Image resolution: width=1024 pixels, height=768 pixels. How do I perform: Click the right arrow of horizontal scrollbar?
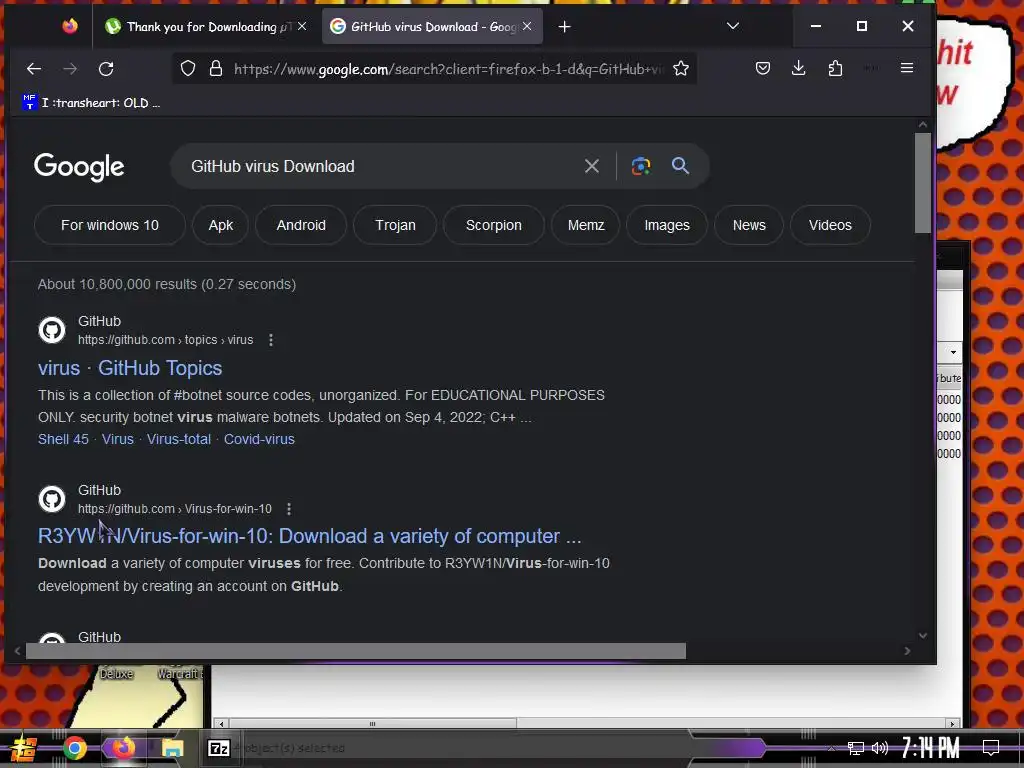[x=907, y=651]
